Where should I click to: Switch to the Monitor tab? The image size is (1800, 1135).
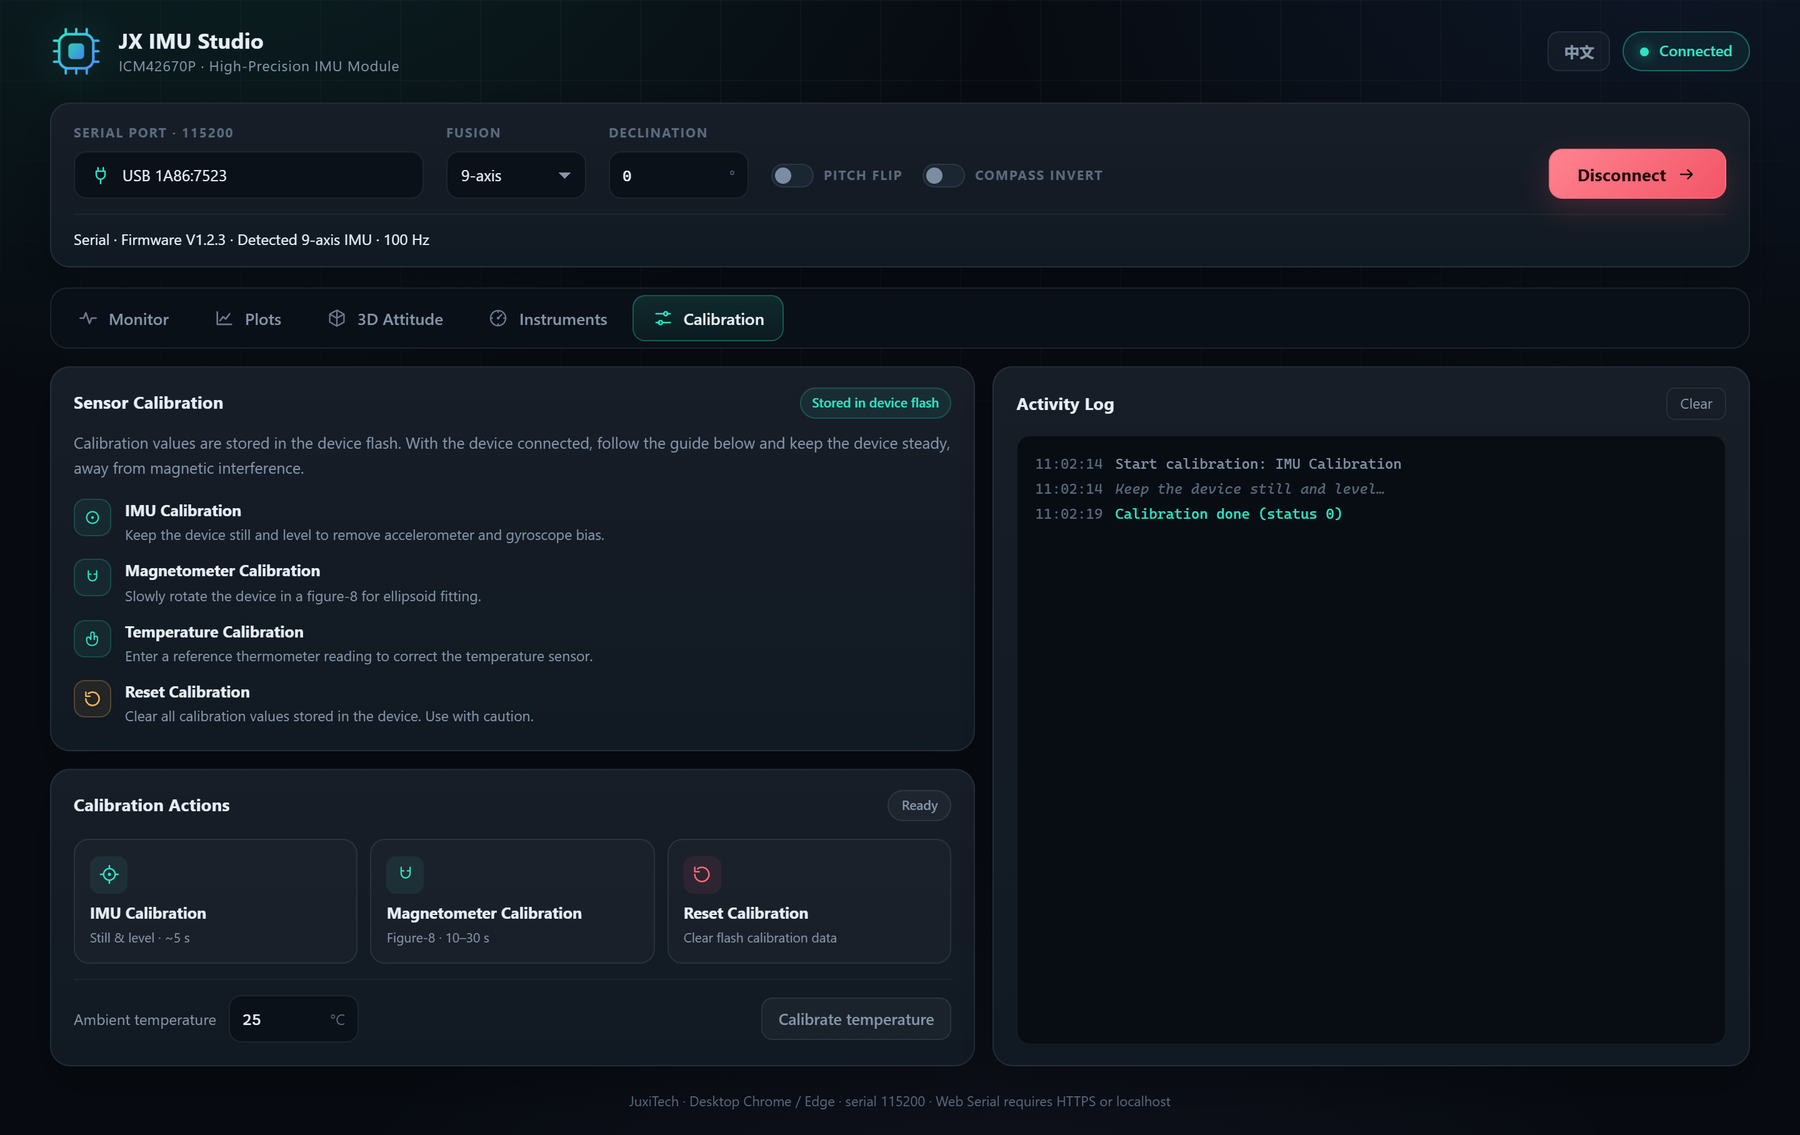click(x=124, y=318)
